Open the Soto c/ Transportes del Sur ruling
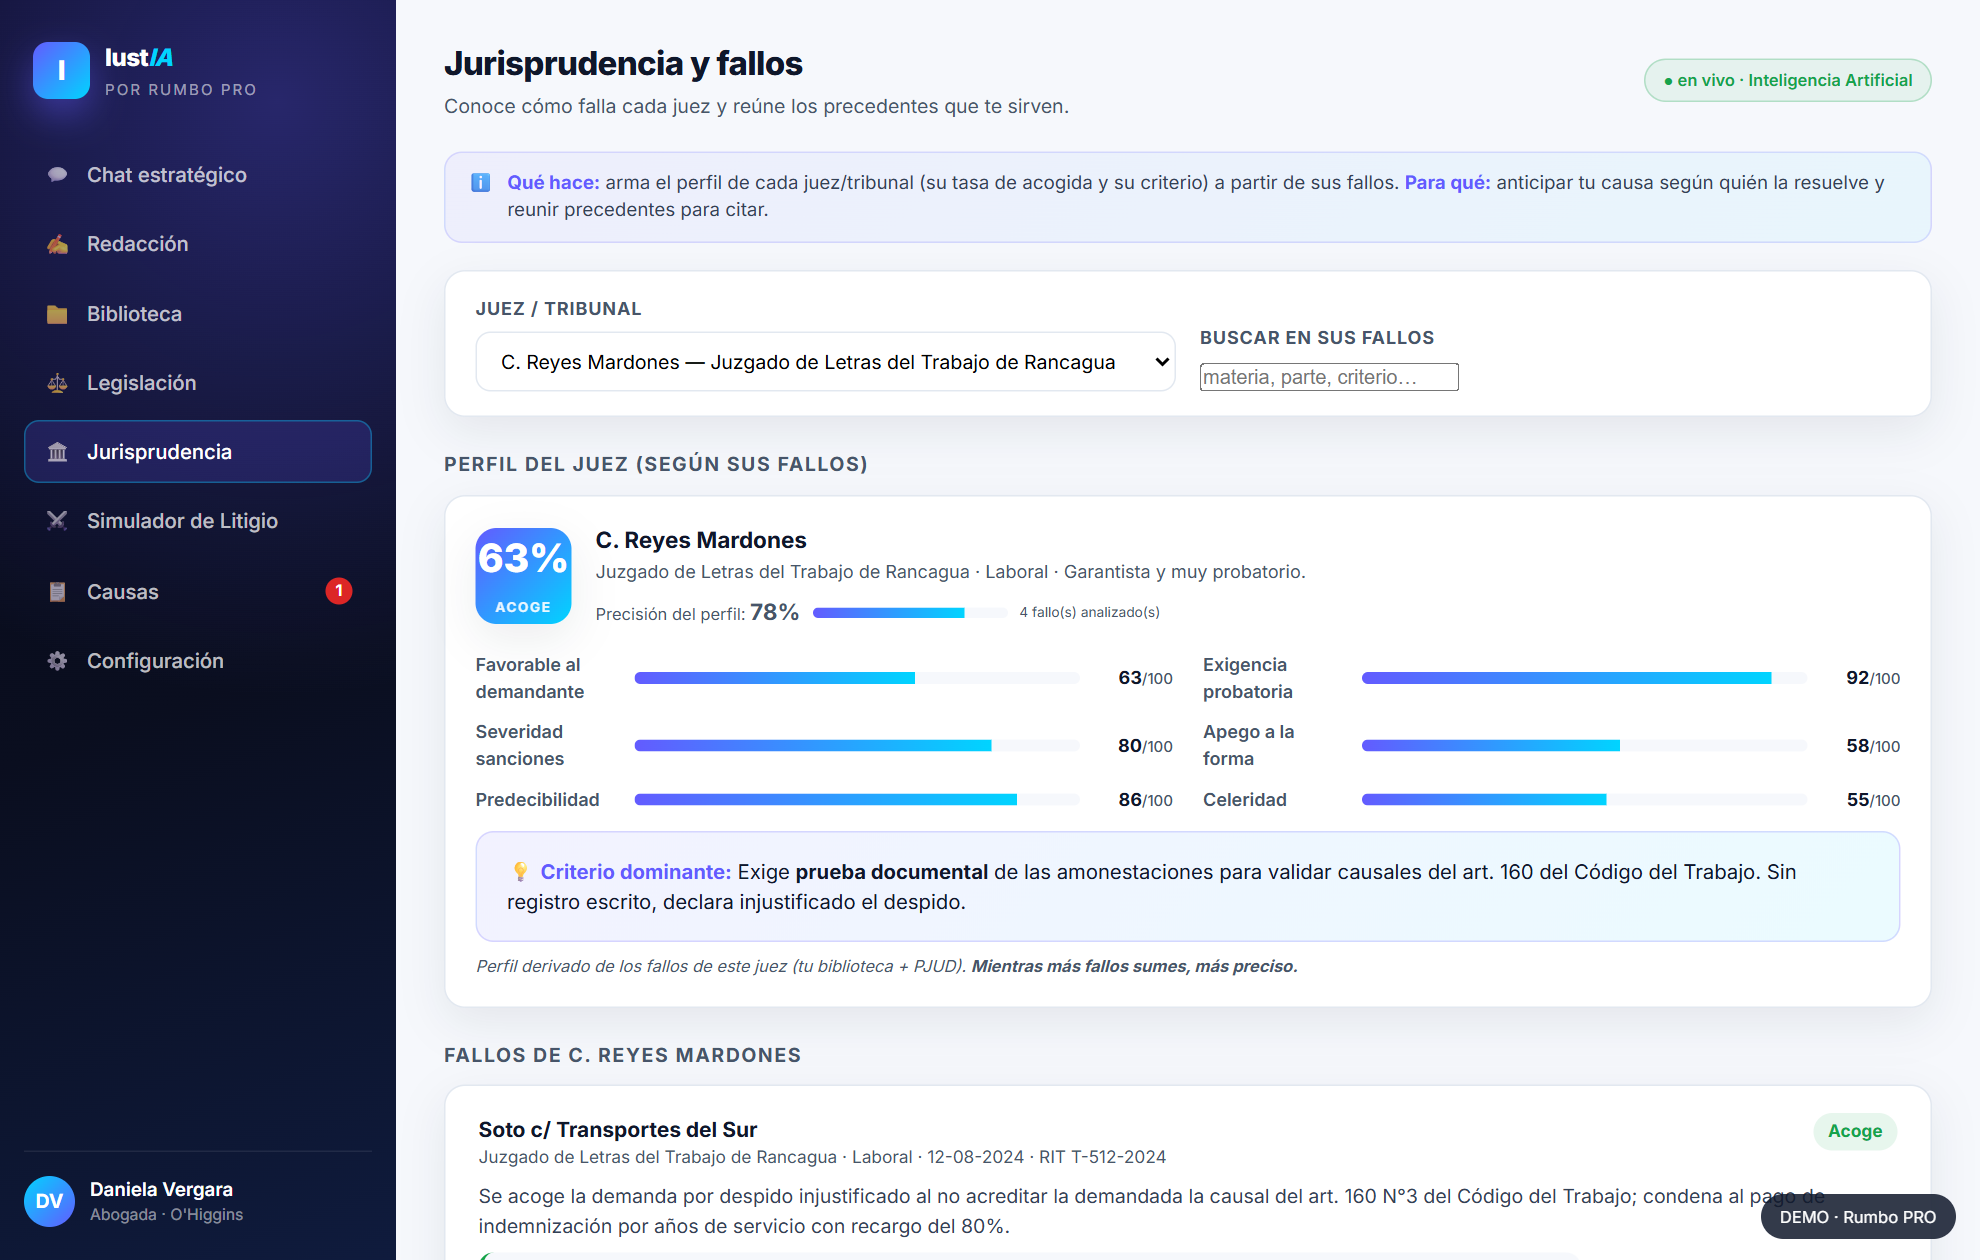Image resolution: width=1980 pixels, height=1260 pixels. [618, 1130]
